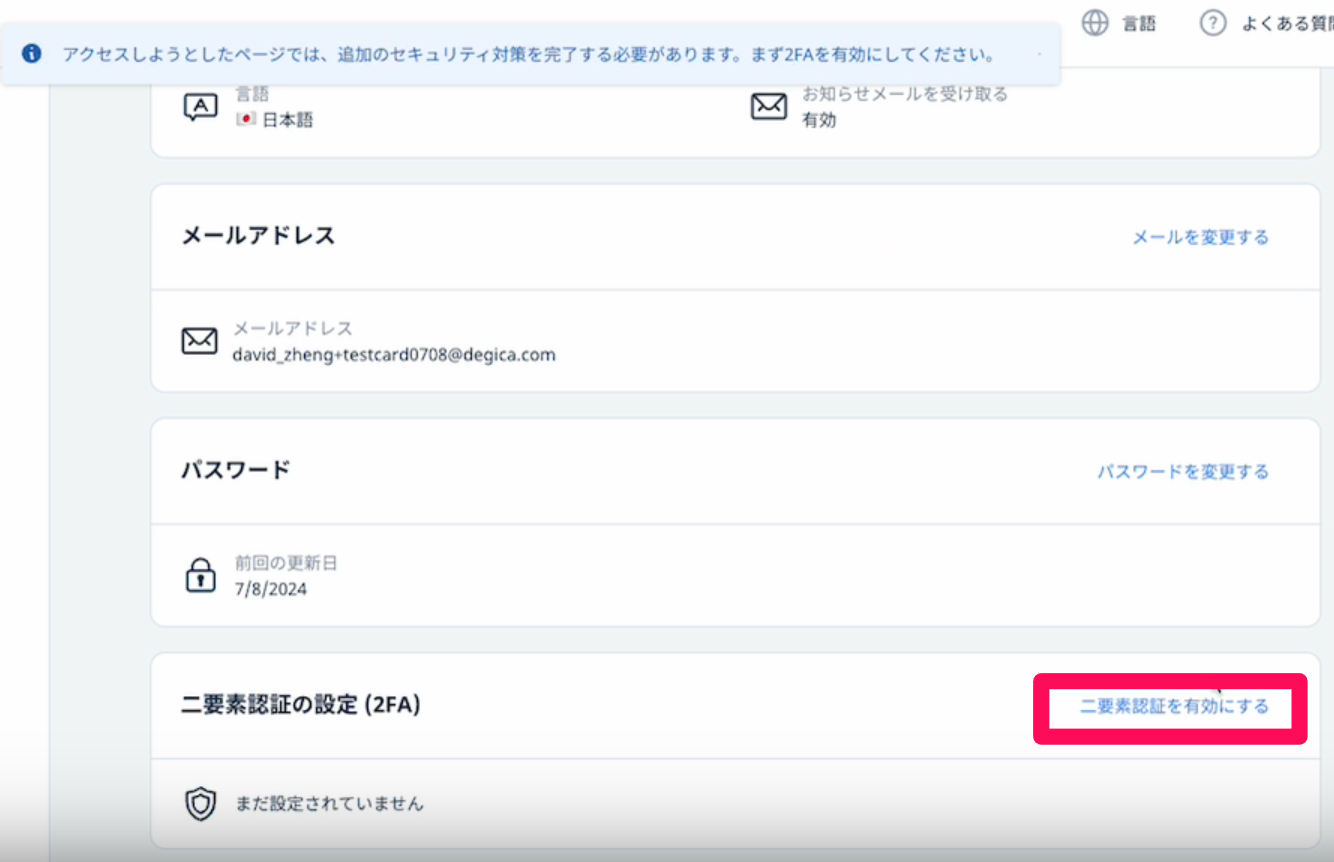Open the 言語 language menu in header
The width and height of the screenshot is (1334, 862).
pyautogui.click(x=1138, y=25)
